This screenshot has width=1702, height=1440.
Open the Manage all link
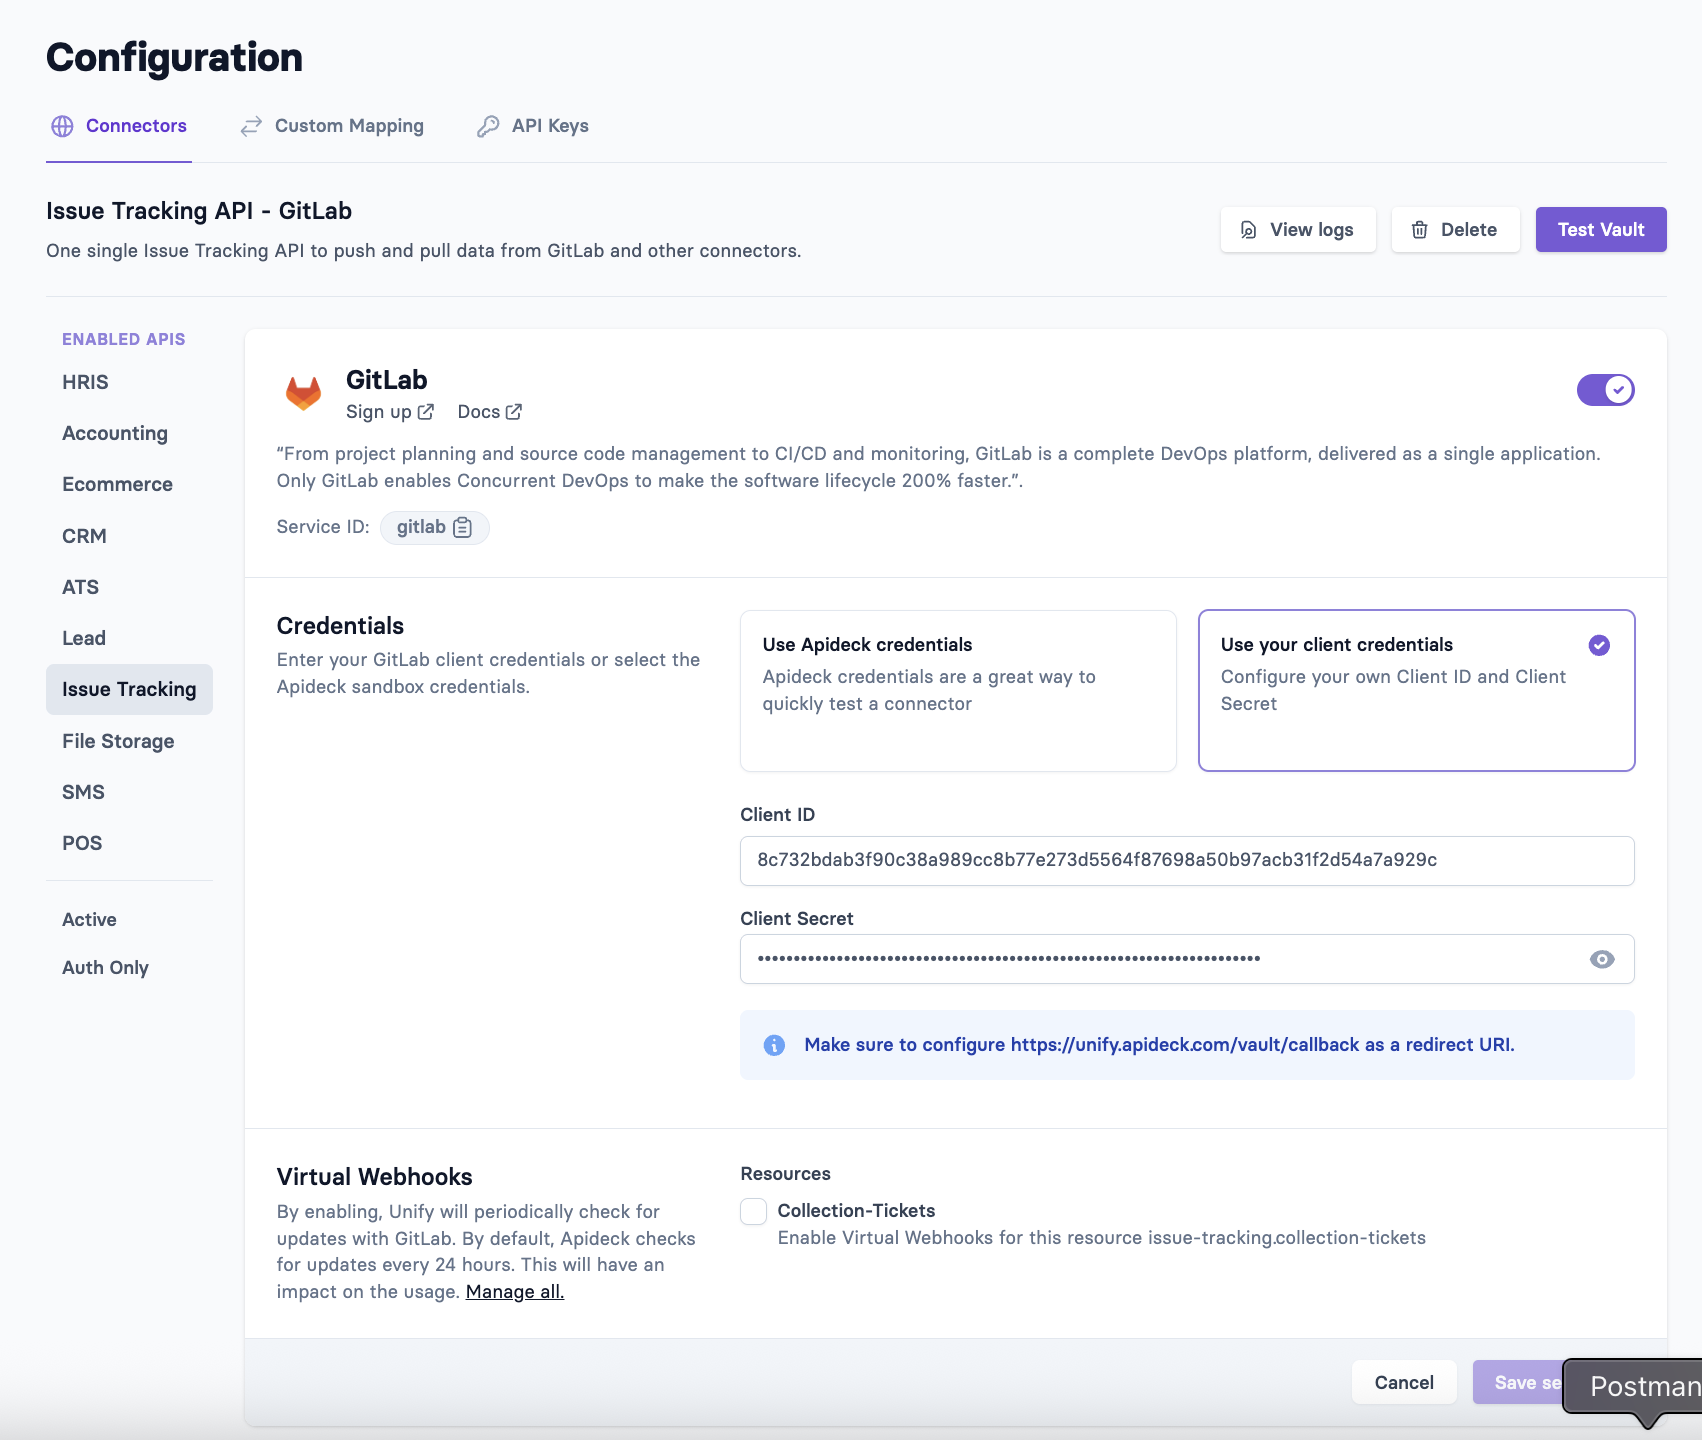tap(514, 1291)
